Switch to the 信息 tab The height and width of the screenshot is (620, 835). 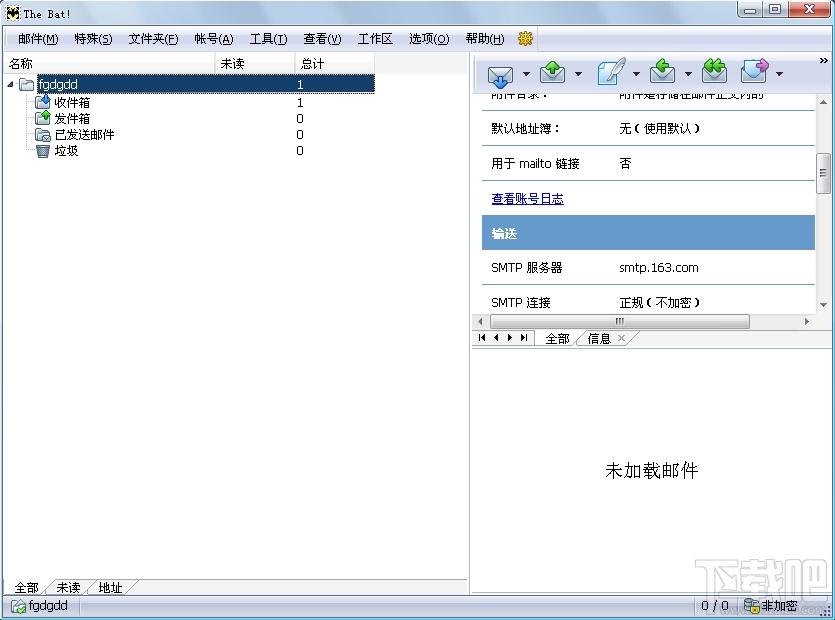tap(599, 339)
